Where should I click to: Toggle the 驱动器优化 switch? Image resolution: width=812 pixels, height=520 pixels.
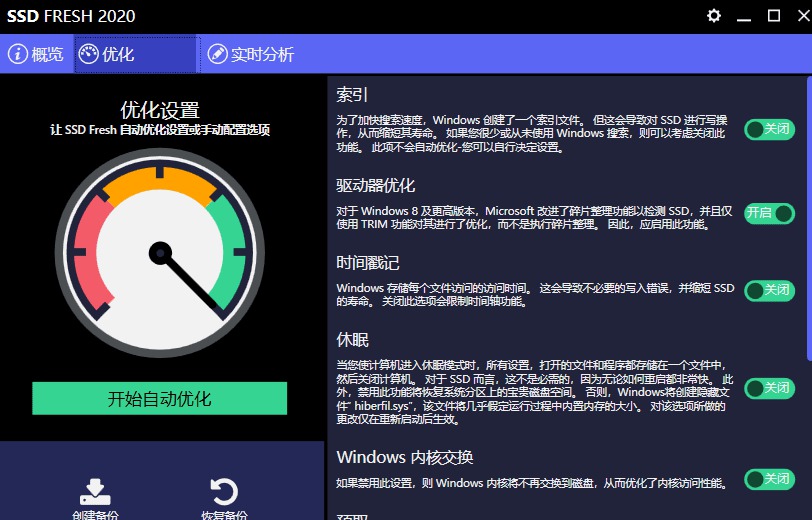[x=770, y=213]
